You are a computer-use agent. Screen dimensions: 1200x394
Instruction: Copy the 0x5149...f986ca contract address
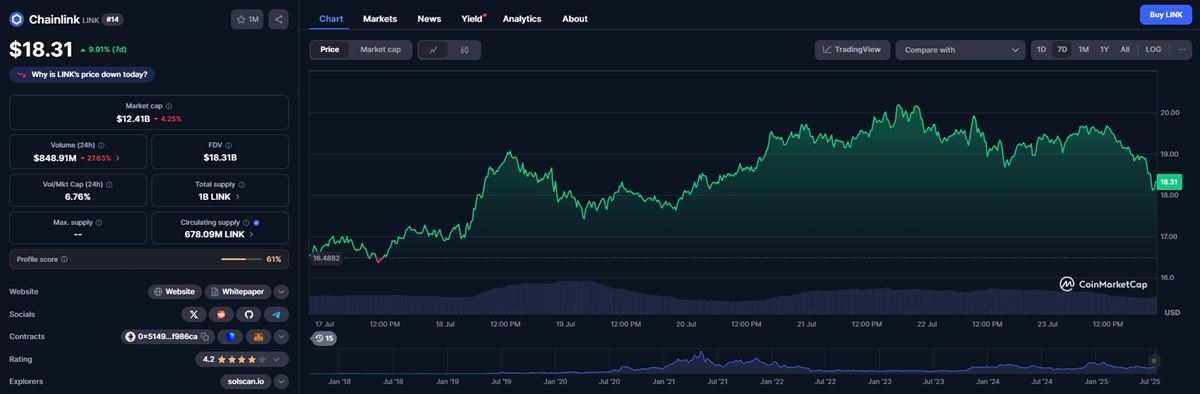205,337
